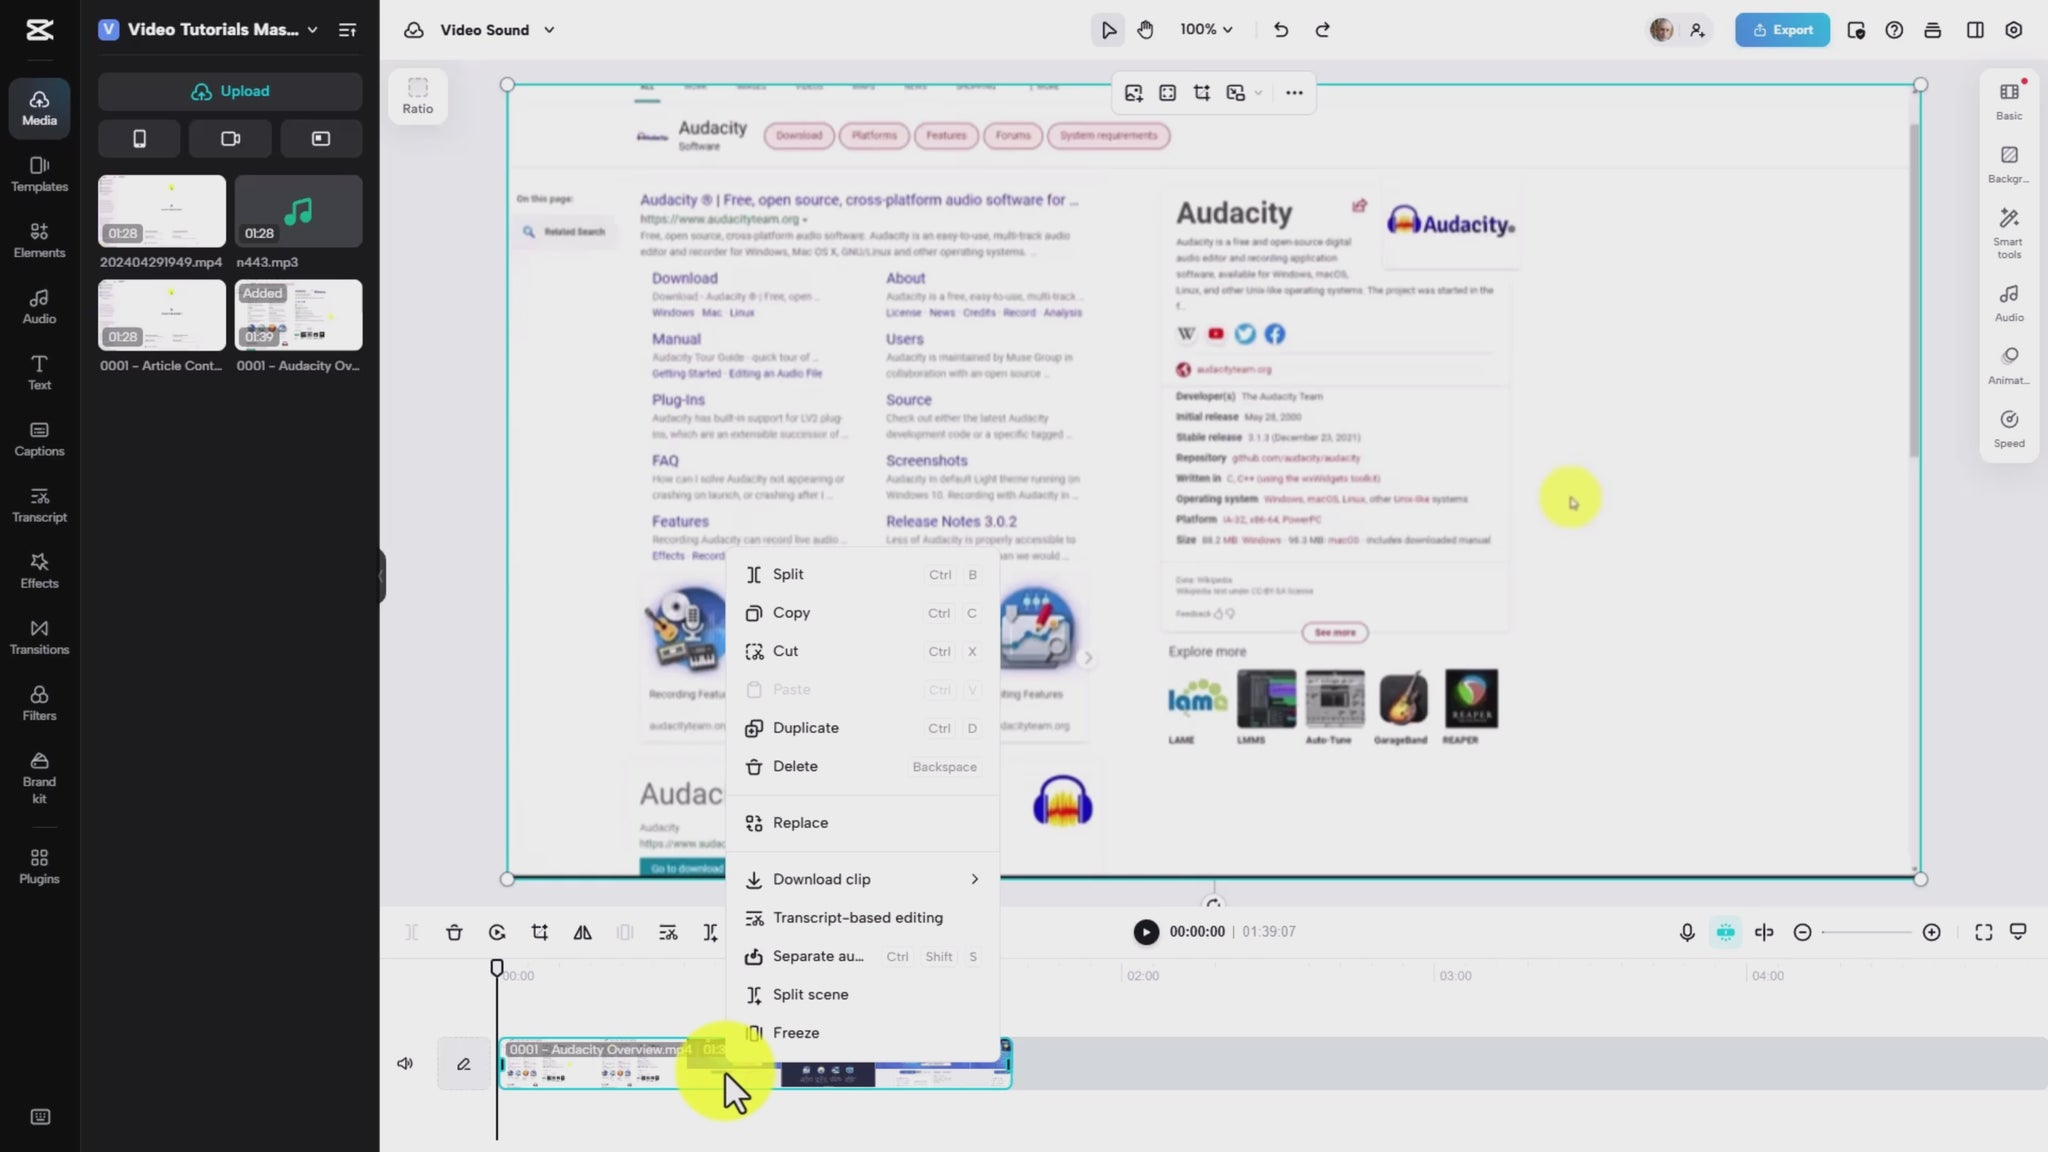Select the n443.mp3 audio thumbnail
The image size is (2048, 1152).
[x=298, y=211]
